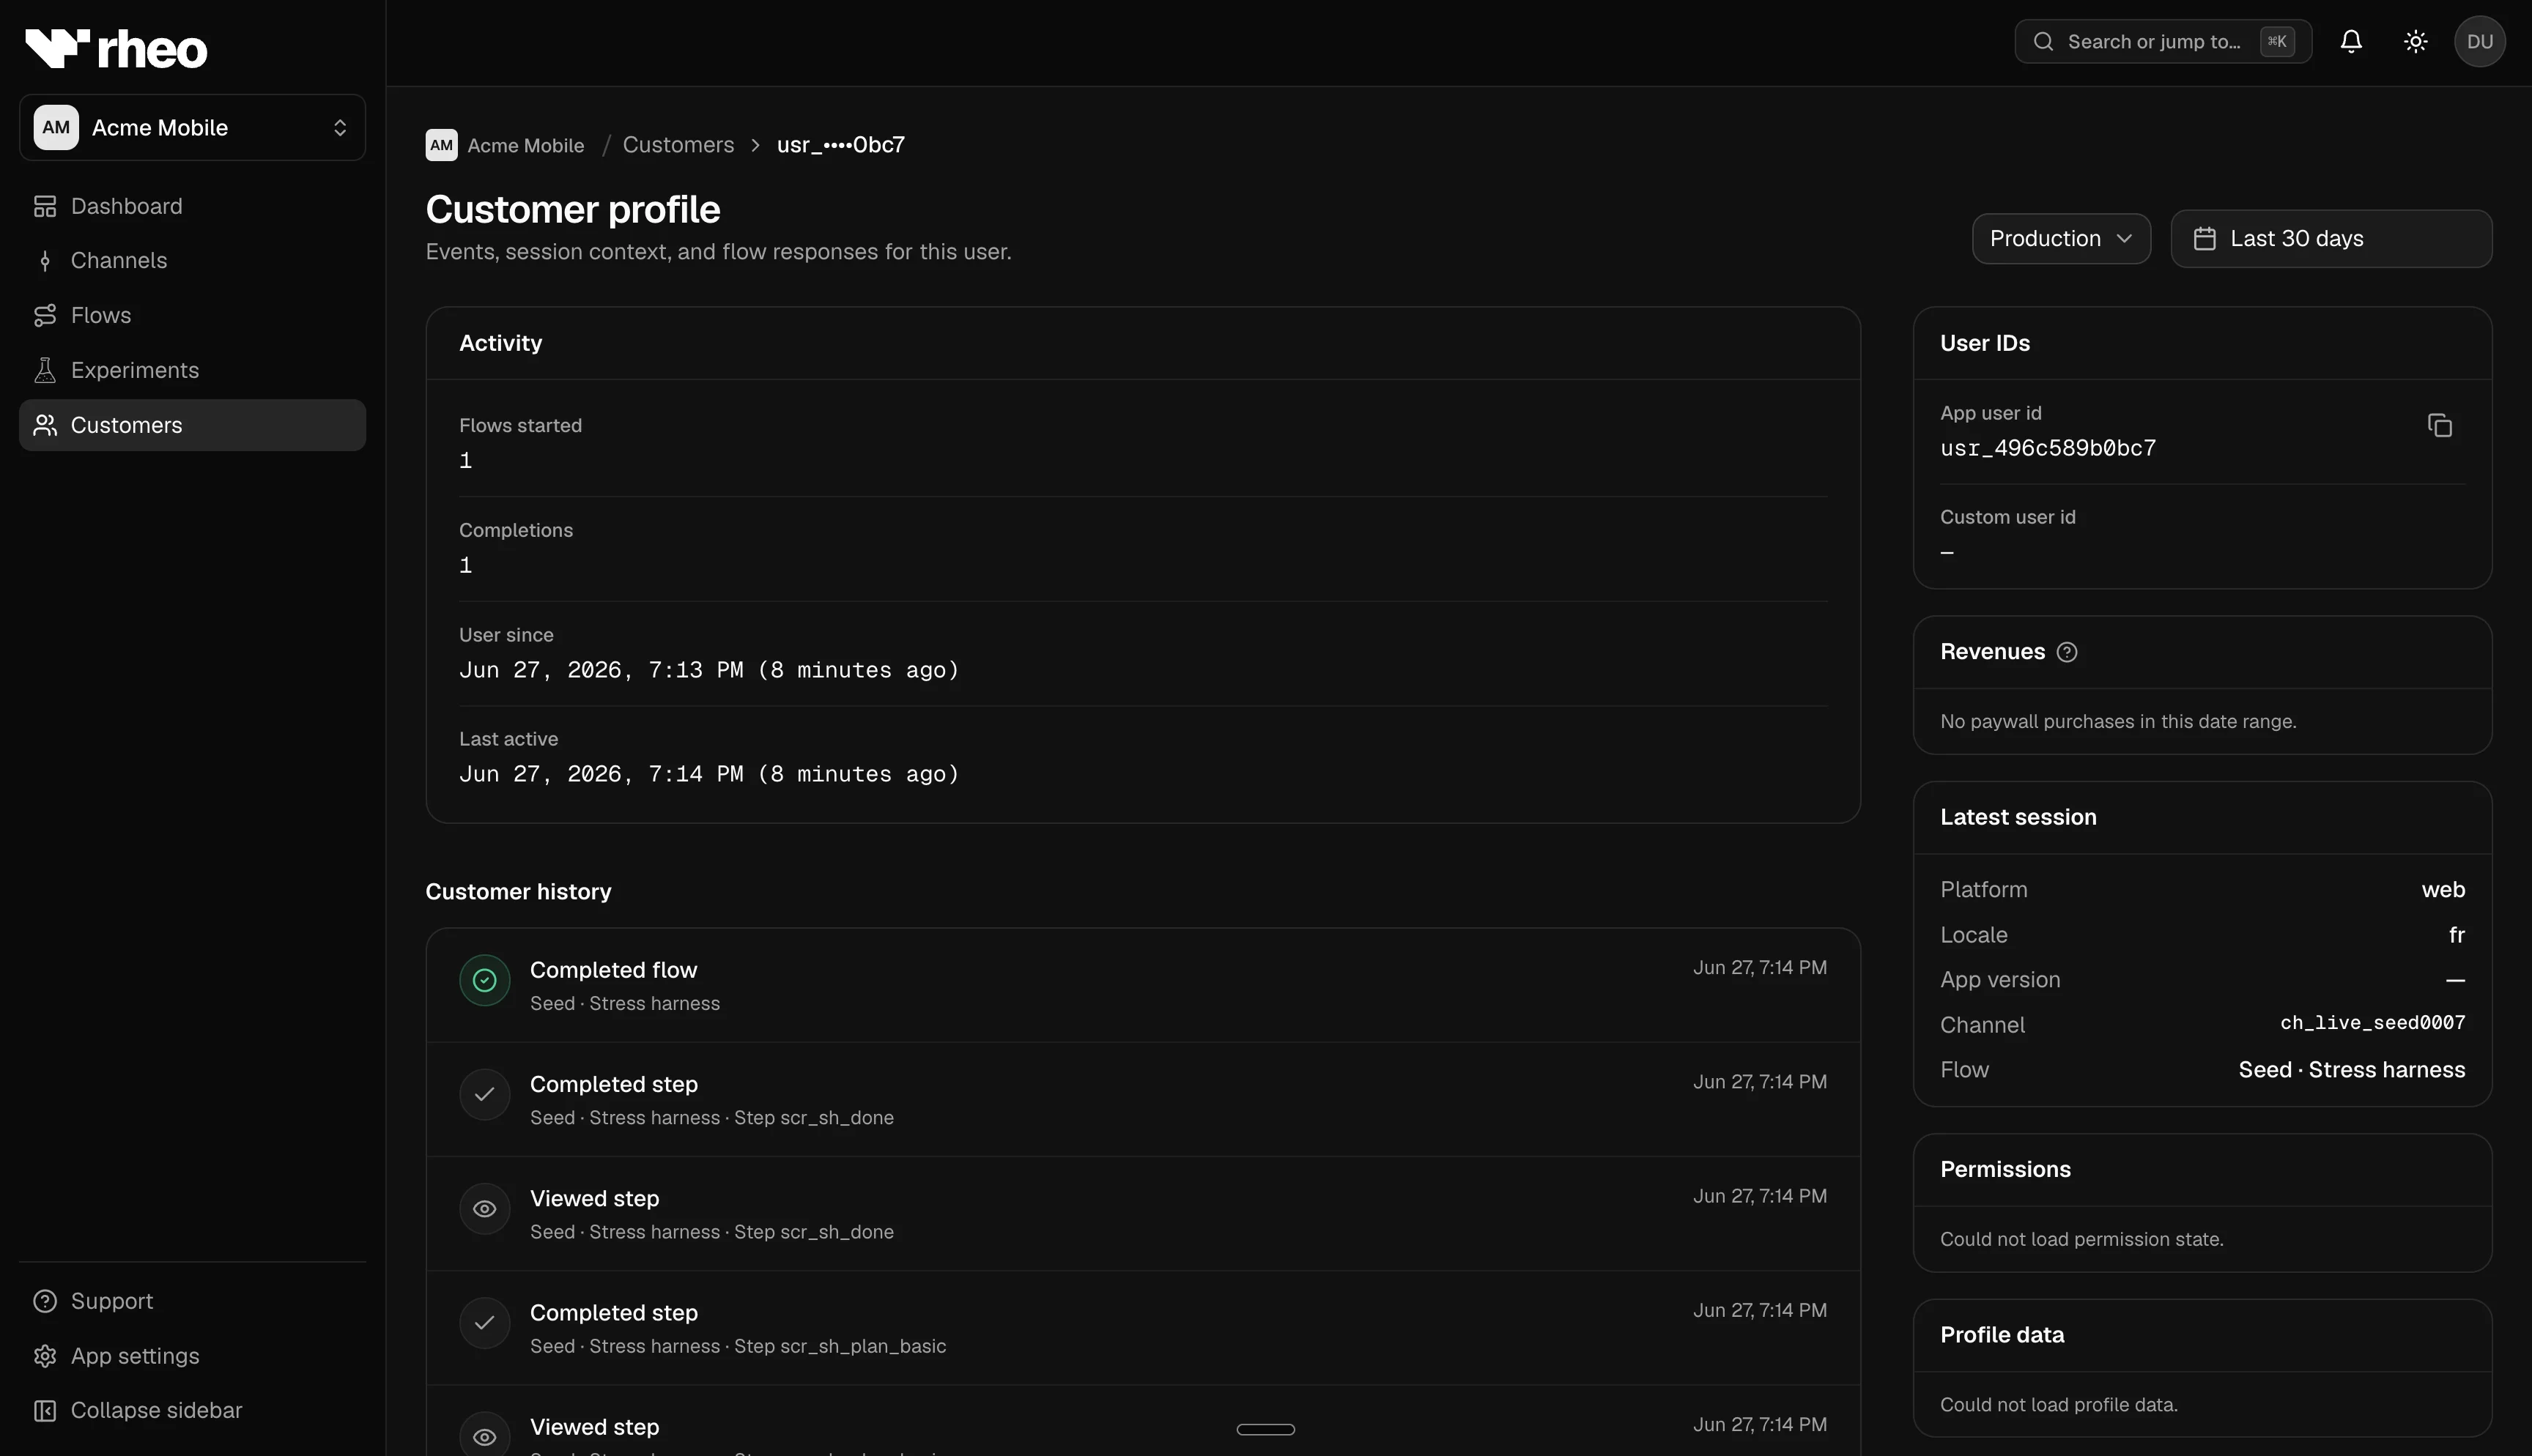This screenshot has height=1456, width=2532.
Task: Click the ⌘K shortcut badge
Action: (x=2277, y=41)
